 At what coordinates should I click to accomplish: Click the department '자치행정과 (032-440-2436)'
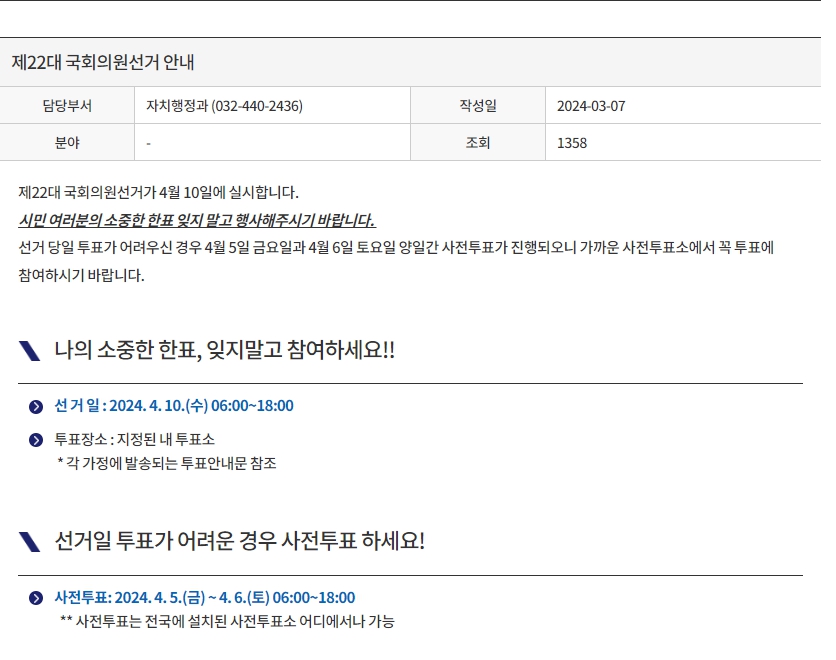(x=224, y=106)
